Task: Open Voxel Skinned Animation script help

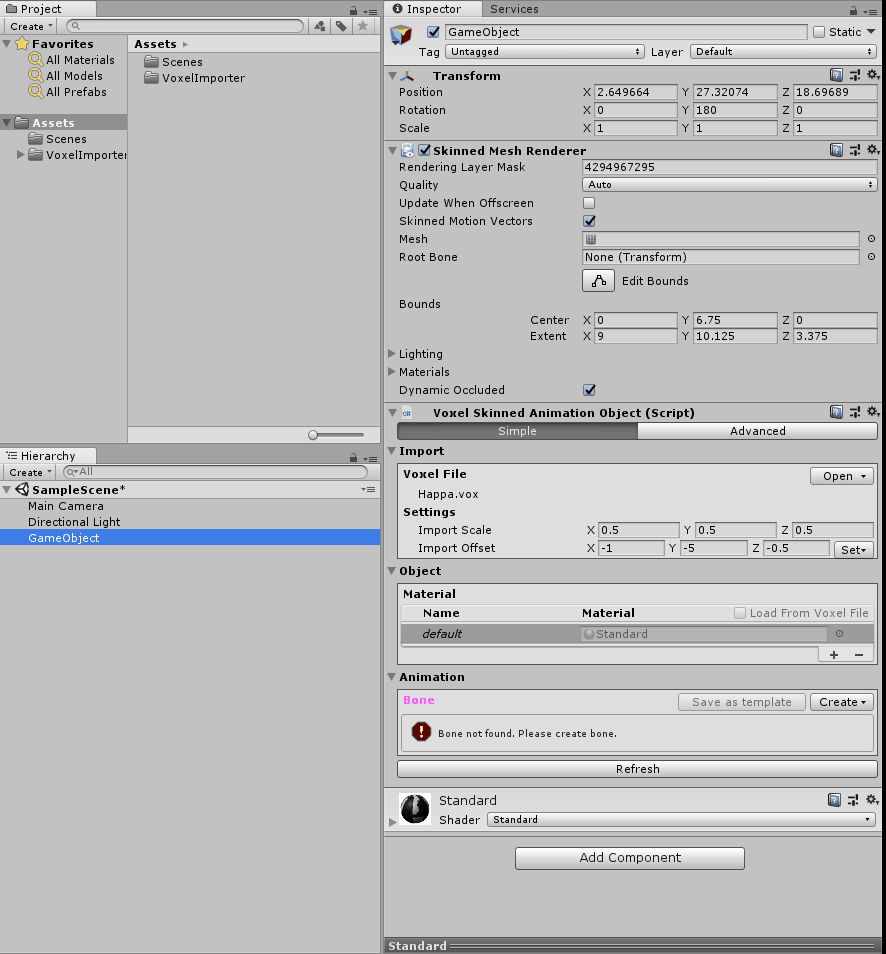Action: point(837,412)
